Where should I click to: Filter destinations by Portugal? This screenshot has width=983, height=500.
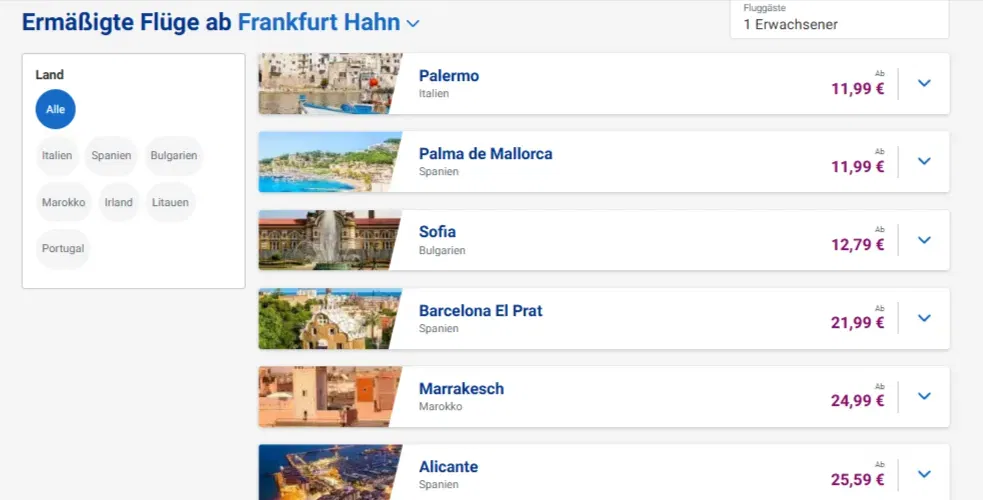pos(63,249)
